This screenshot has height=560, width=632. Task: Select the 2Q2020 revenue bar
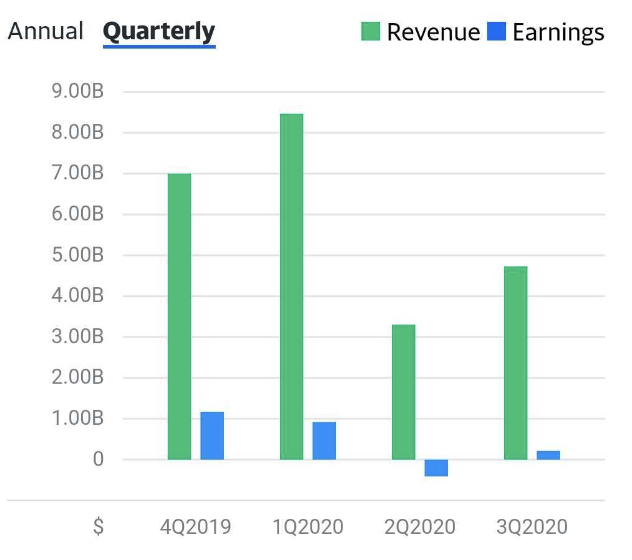point(403,392)
